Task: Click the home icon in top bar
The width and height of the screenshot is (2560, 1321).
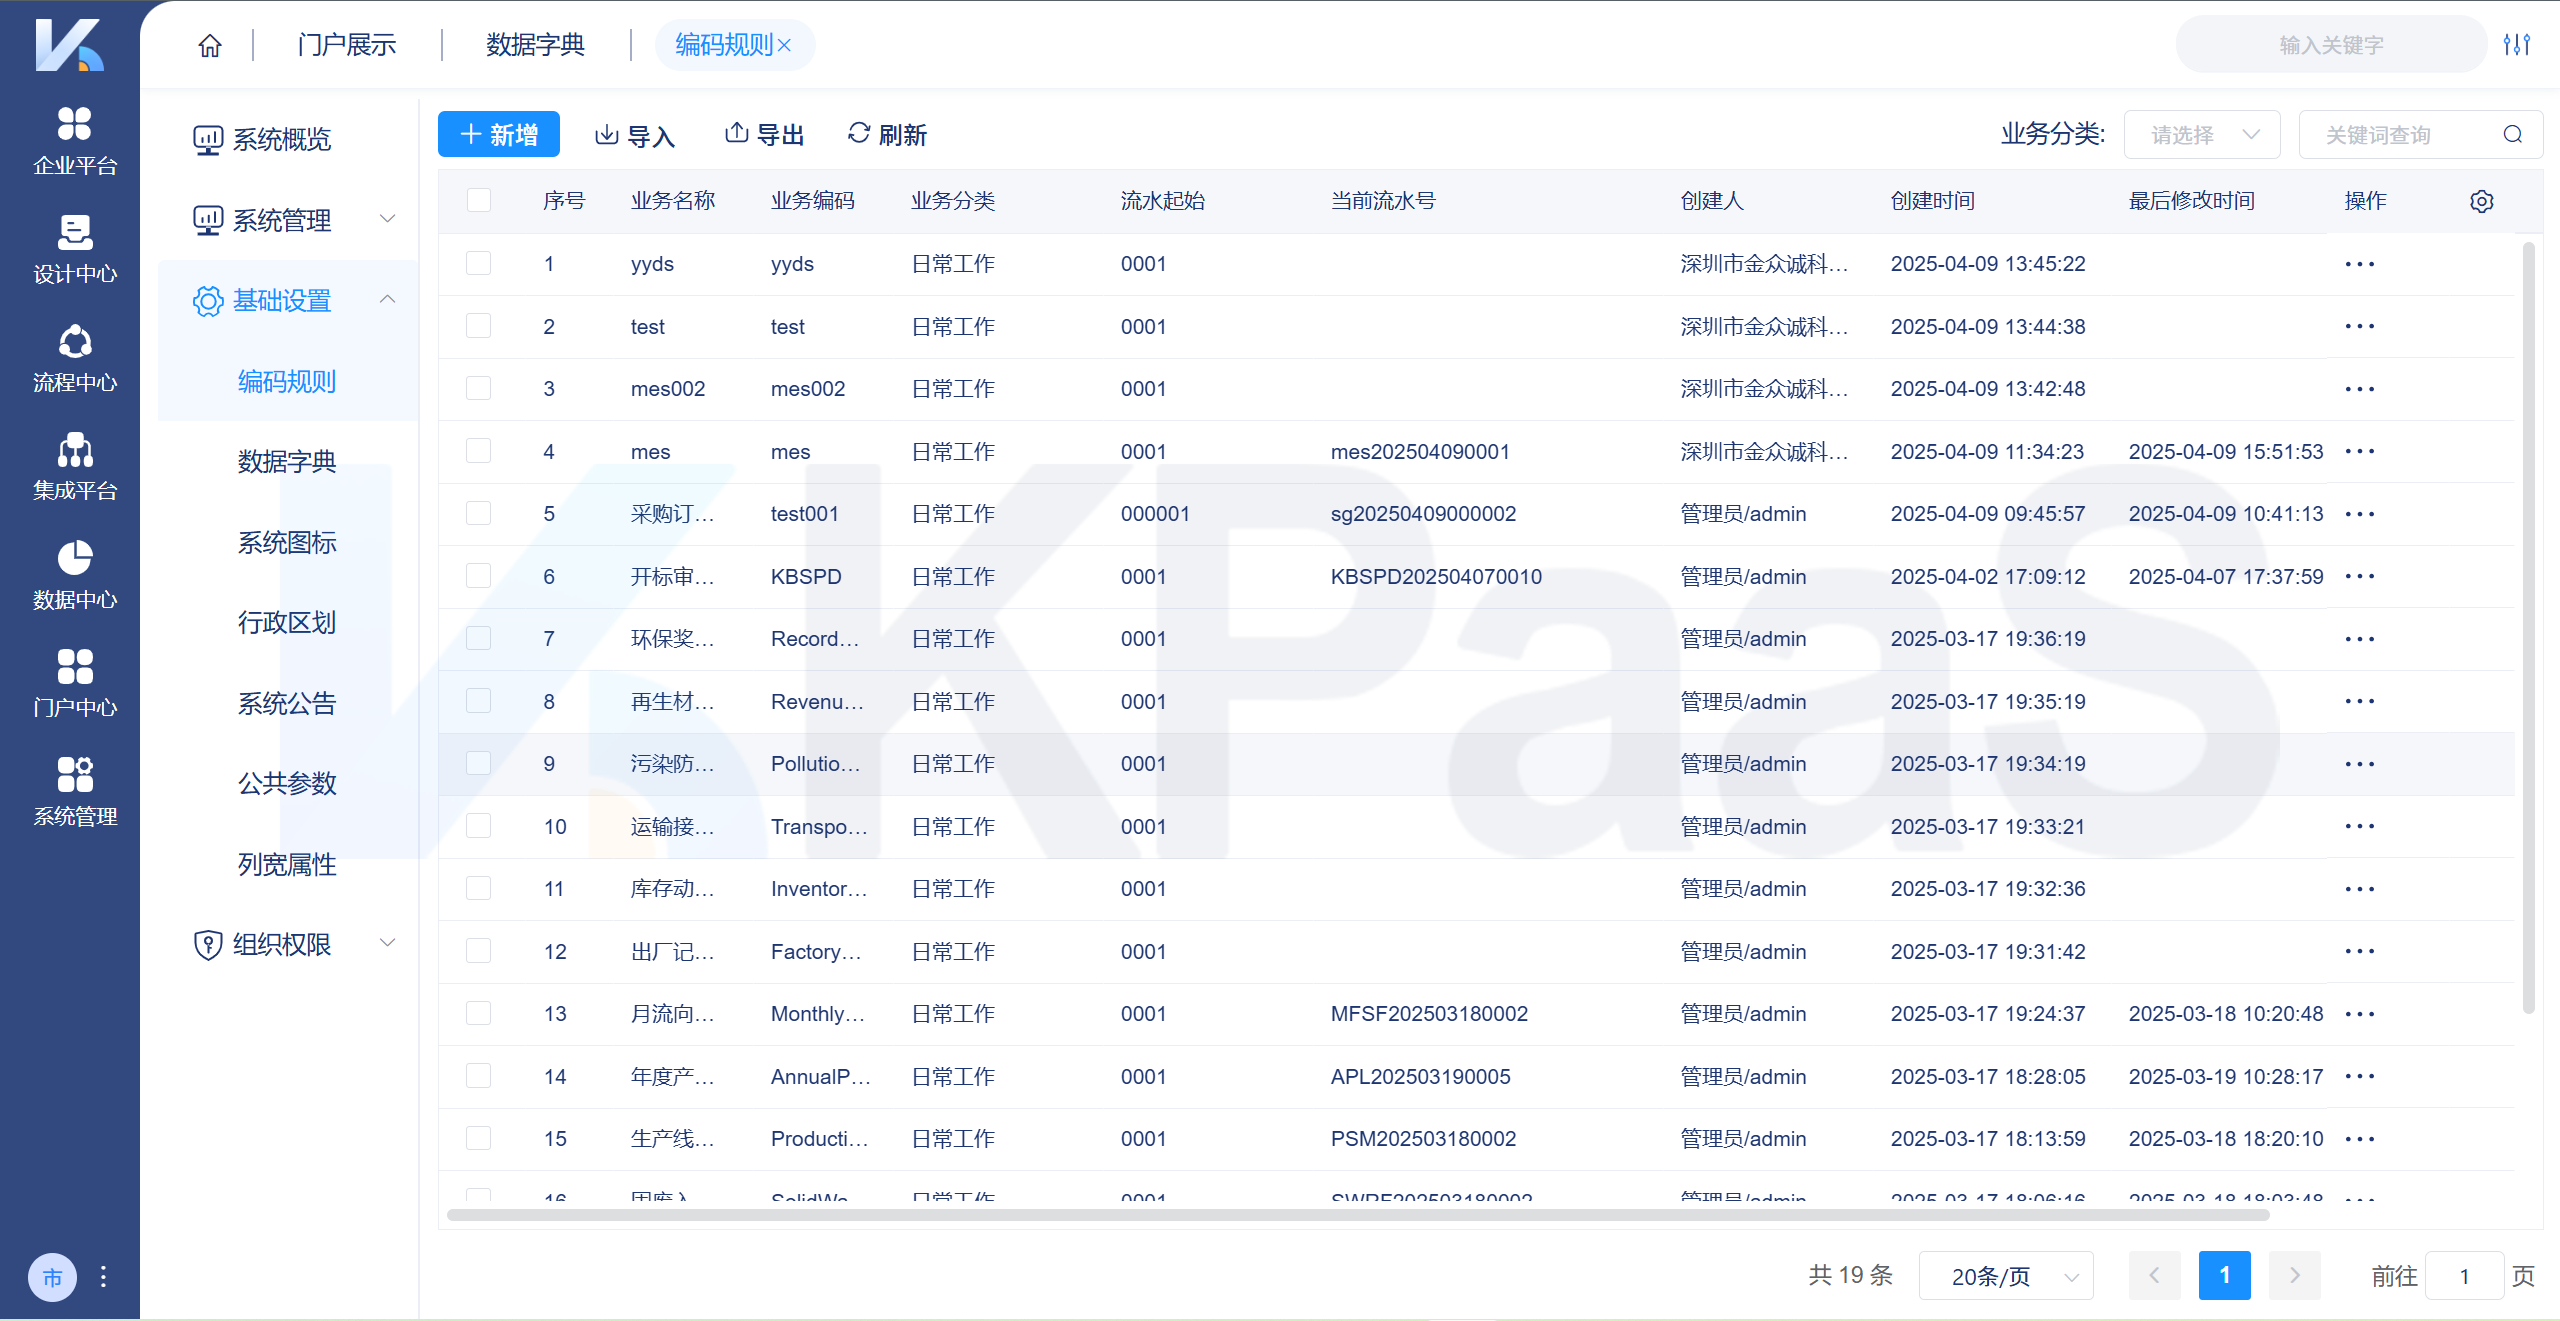Action: tap(210, 46)
